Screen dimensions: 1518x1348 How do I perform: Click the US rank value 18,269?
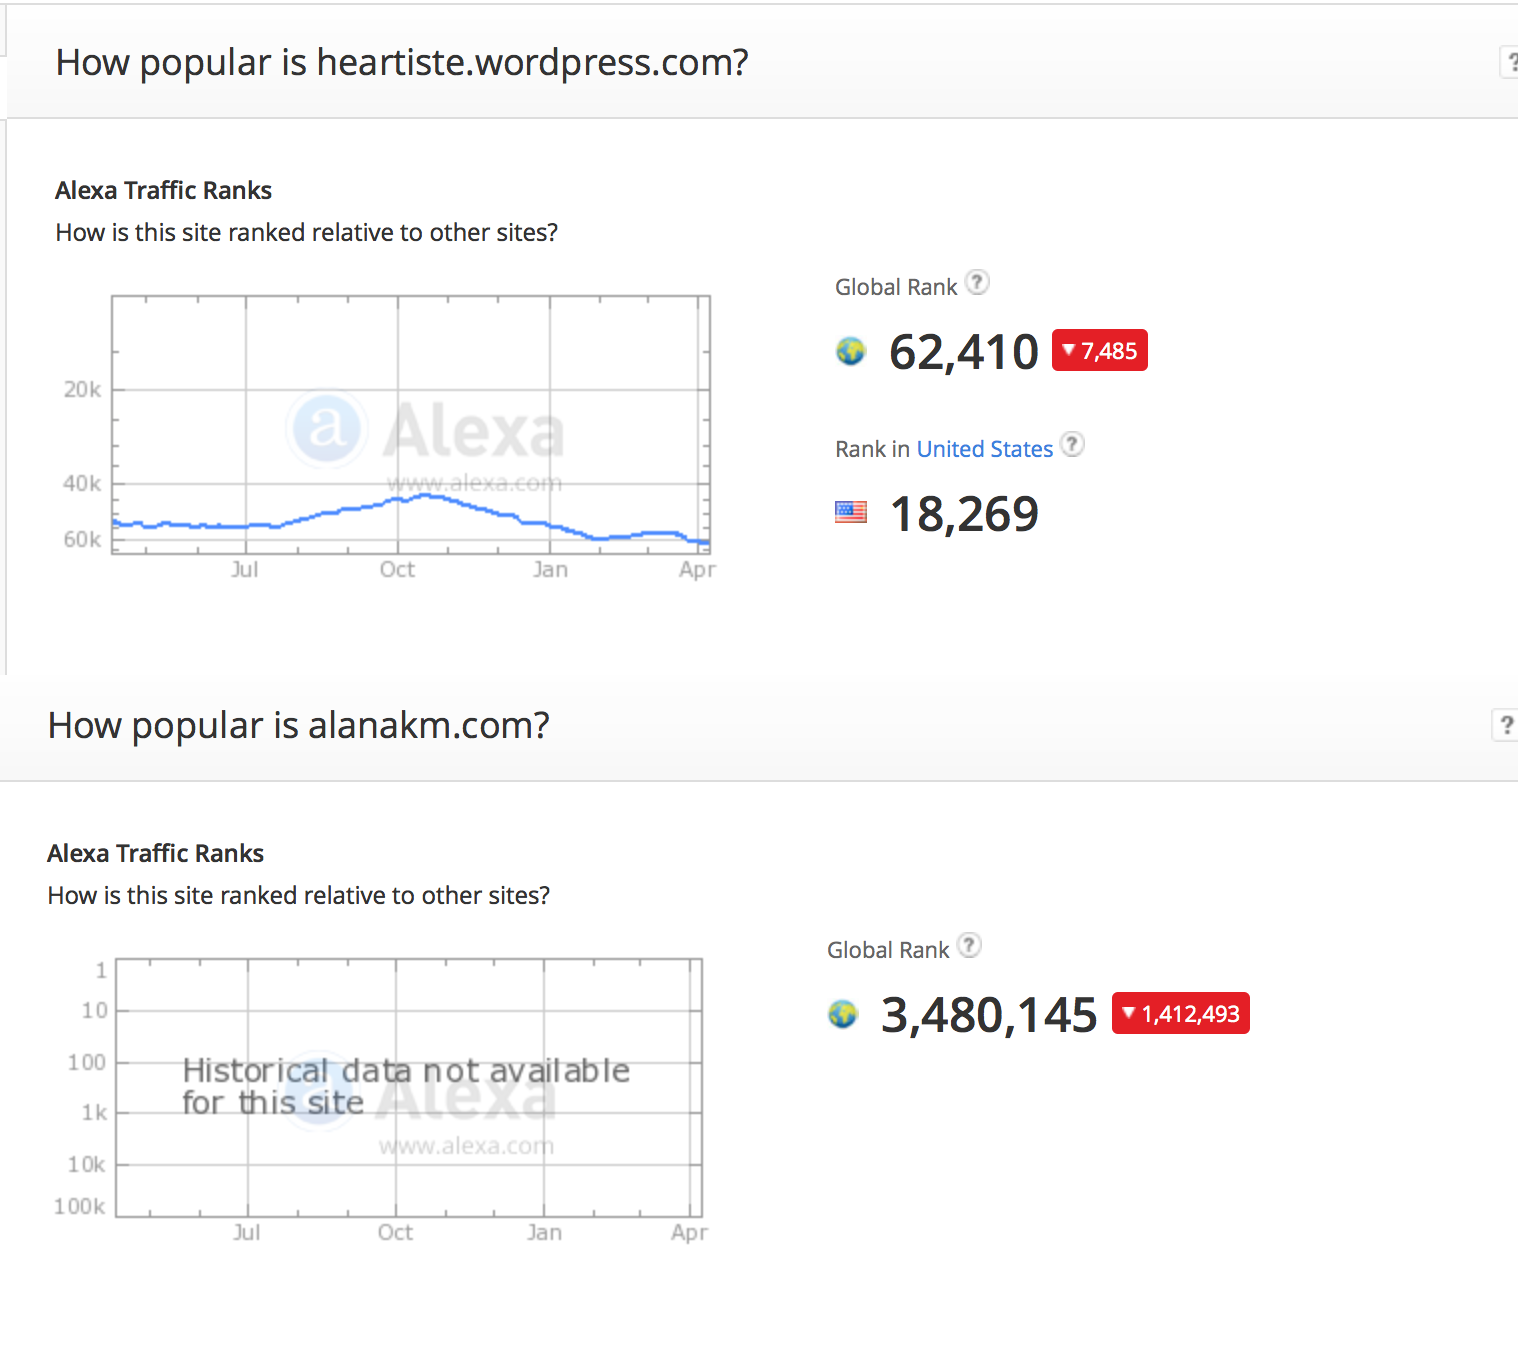click(x=964, y=514)
